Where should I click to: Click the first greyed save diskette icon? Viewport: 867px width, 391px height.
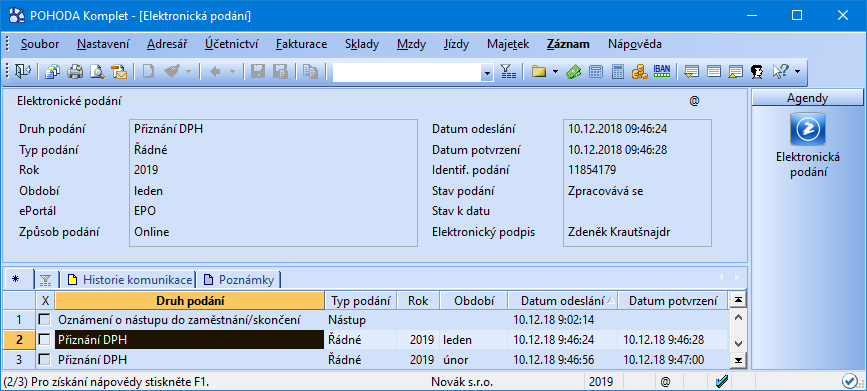tap(258, 71)
